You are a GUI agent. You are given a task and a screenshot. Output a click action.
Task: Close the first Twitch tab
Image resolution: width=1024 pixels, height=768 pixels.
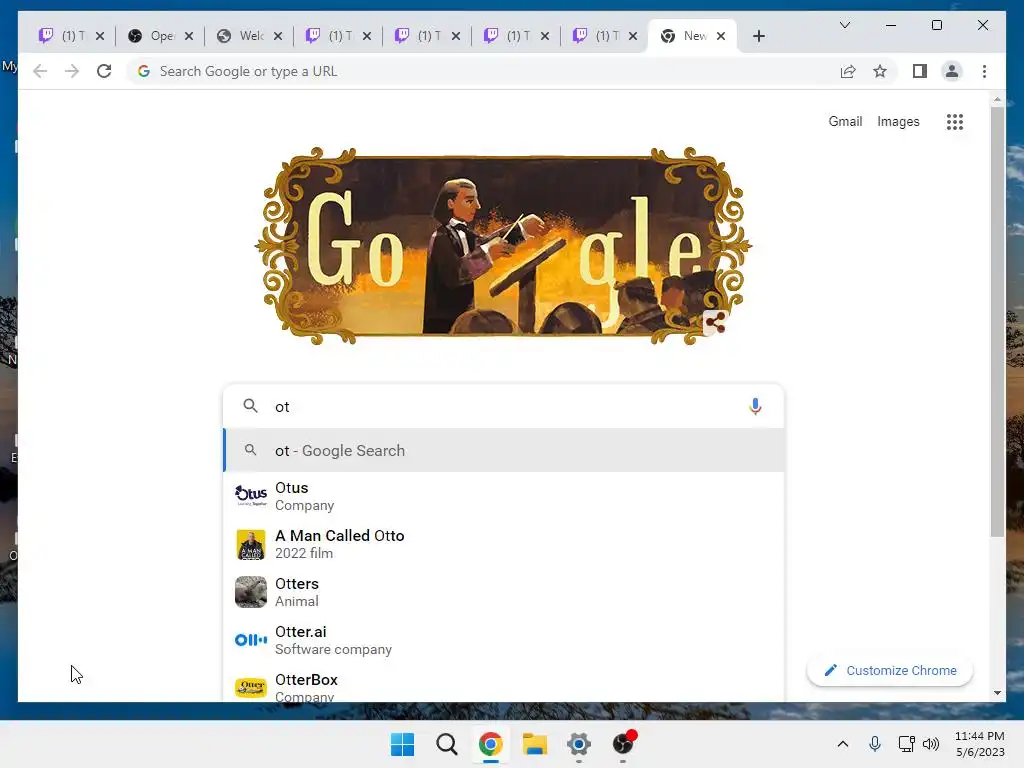point(100,36)
